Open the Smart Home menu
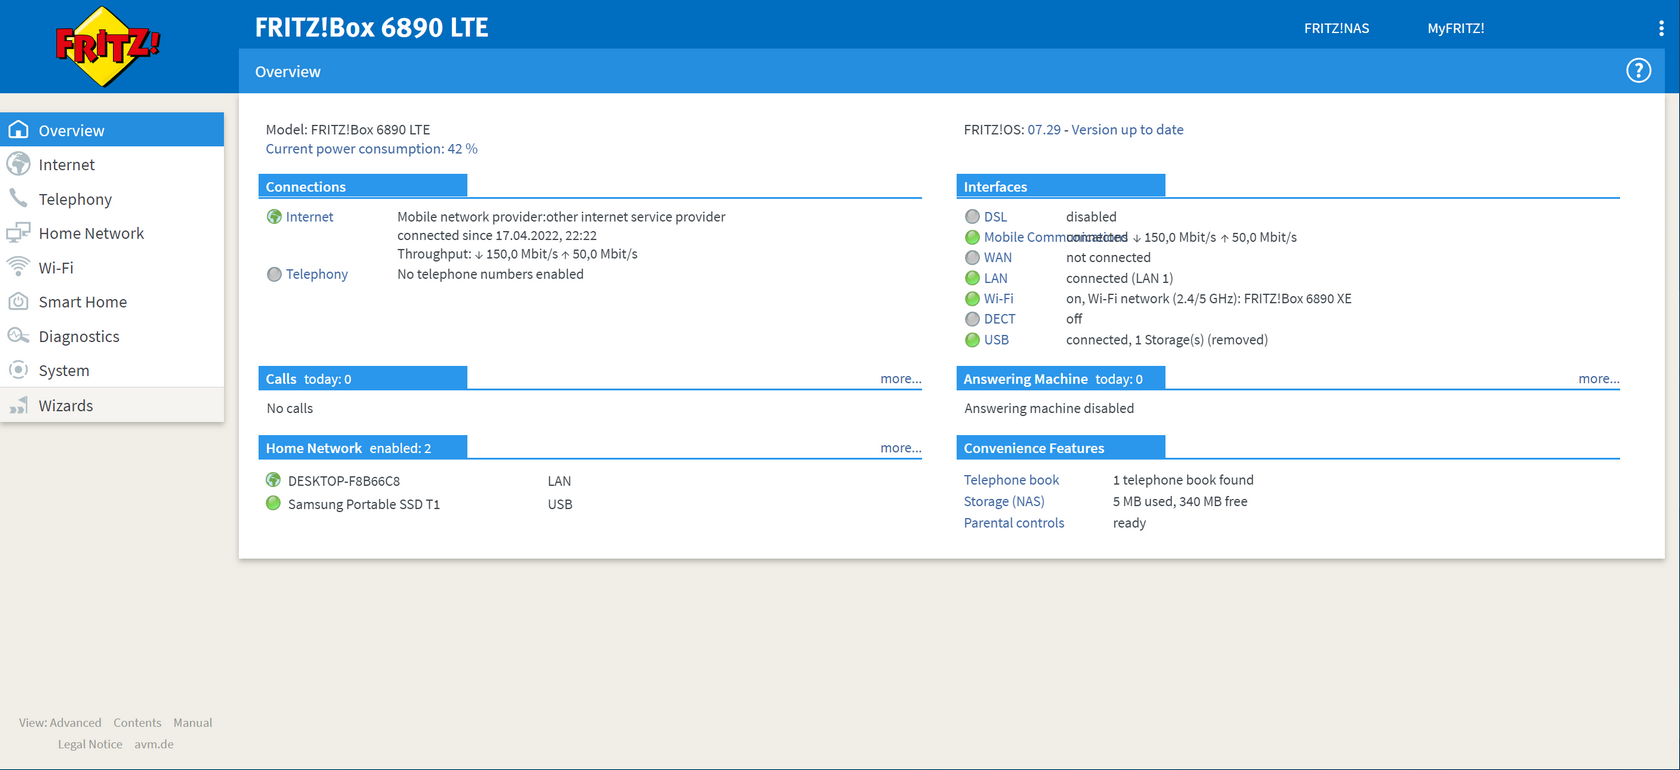The image size is (1680, 770). 112,302
